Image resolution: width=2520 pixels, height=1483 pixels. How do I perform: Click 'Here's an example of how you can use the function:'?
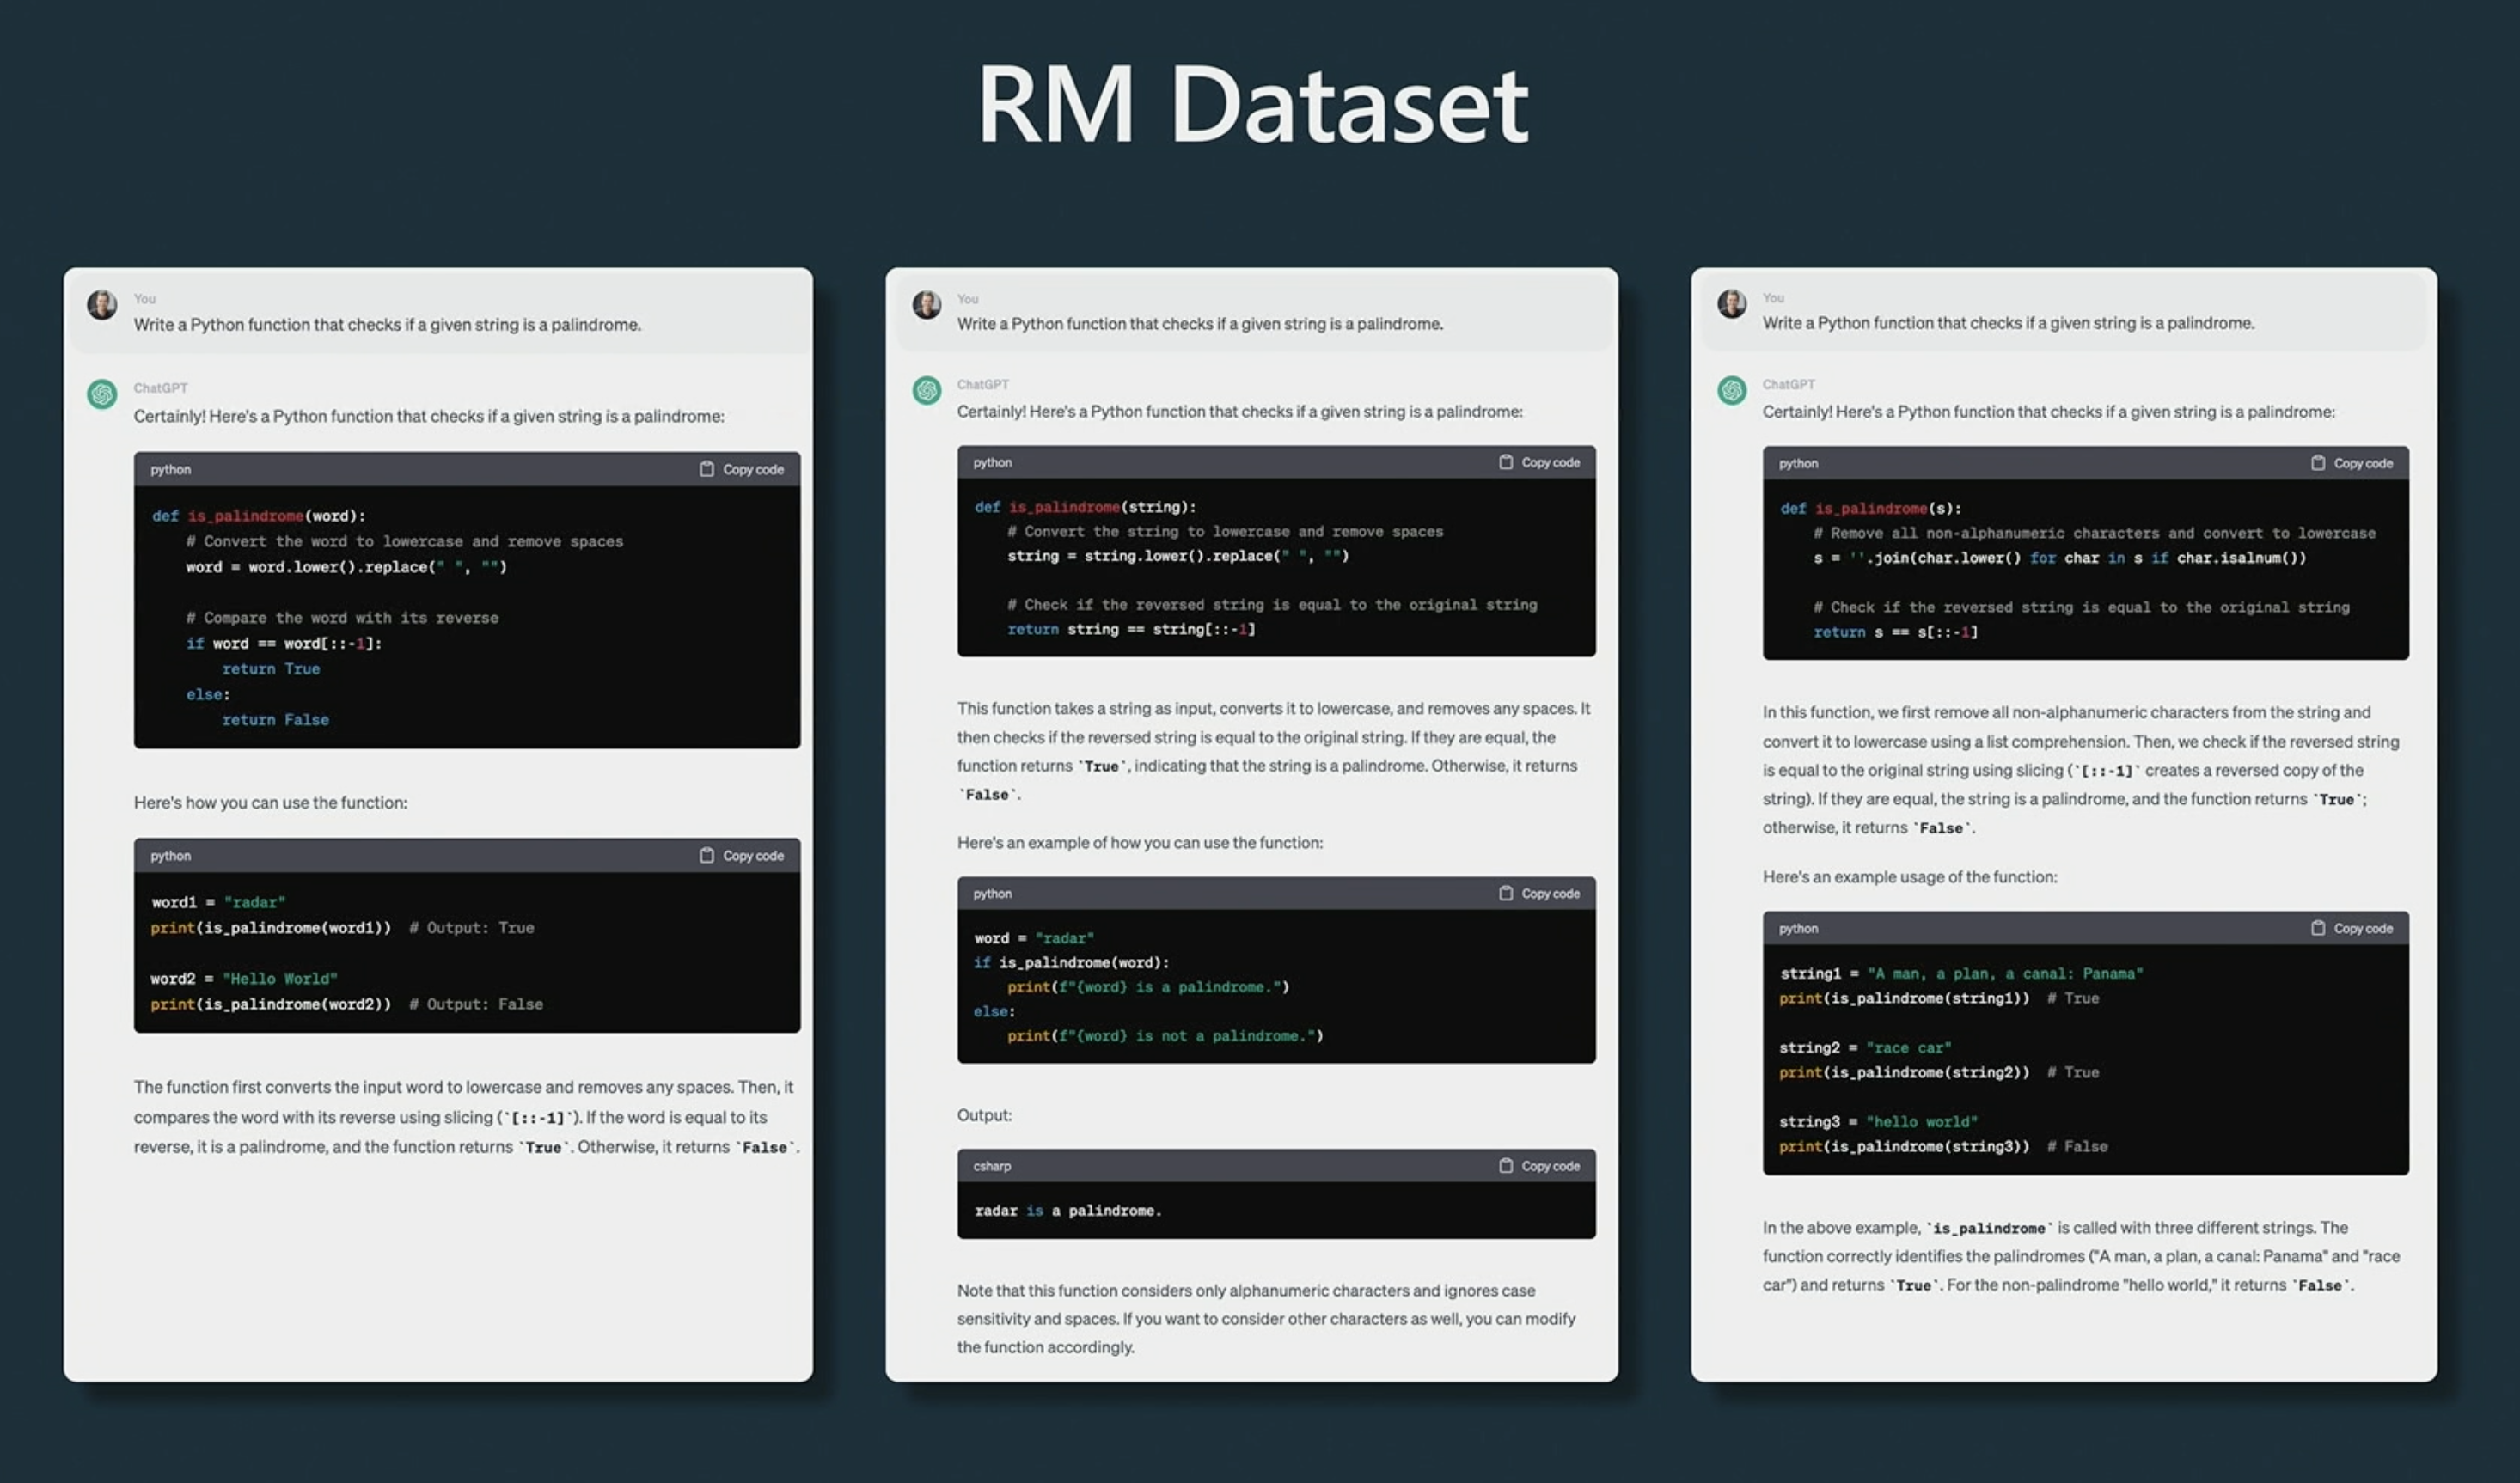(1140, 843)
